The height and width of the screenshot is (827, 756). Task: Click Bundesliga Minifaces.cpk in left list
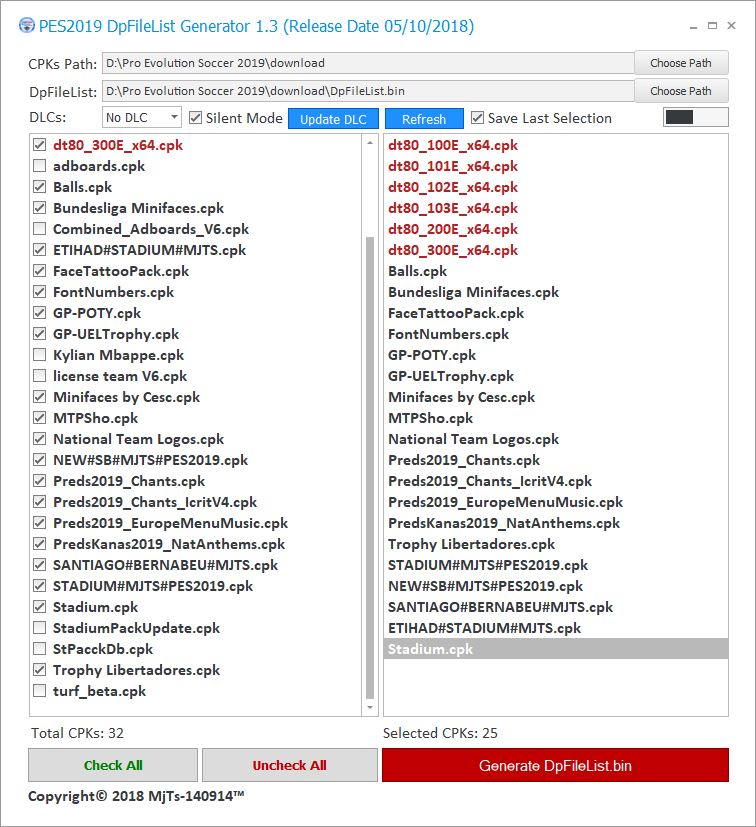[138, 208]
